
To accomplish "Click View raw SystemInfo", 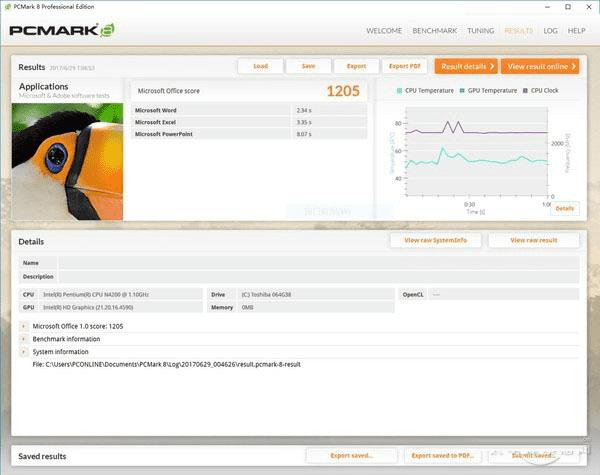I will pos(435,240).
